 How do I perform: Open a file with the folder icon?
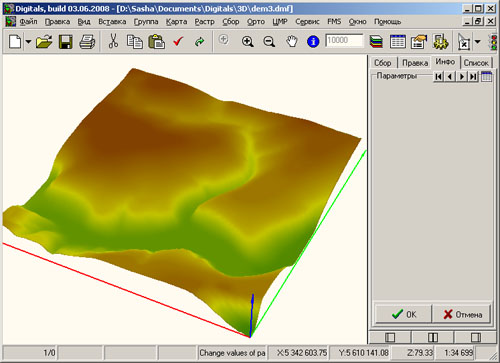coord(44,42)
